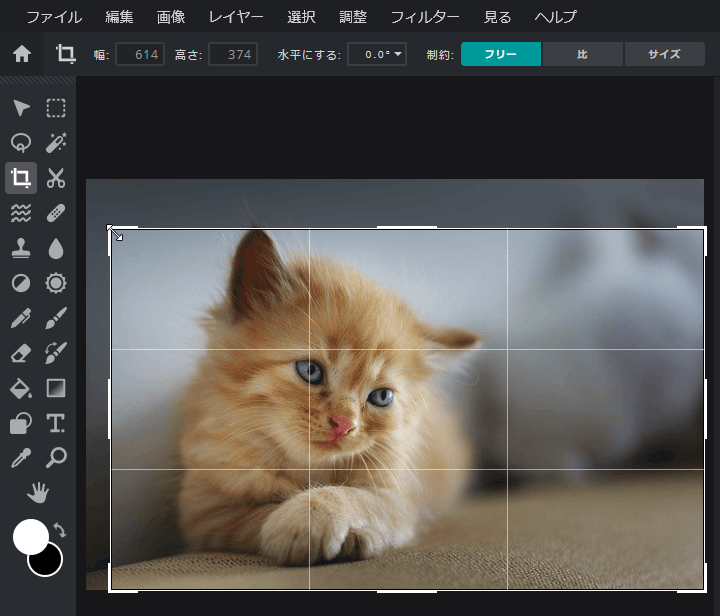Open the ヘルプ menu

(556, 17)
